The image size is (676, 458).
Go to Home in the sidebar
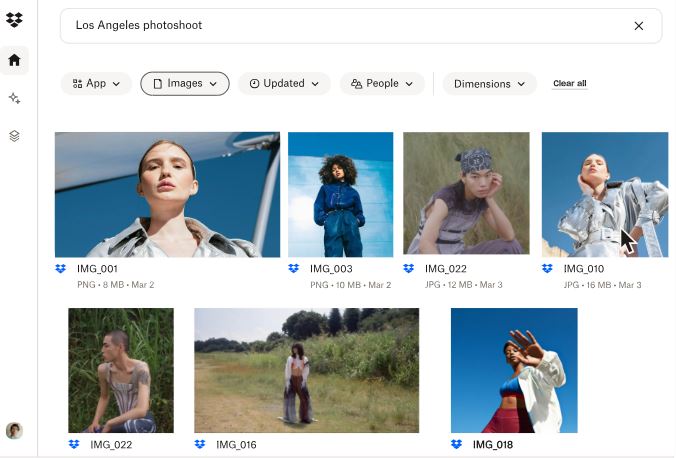(14, 60)
